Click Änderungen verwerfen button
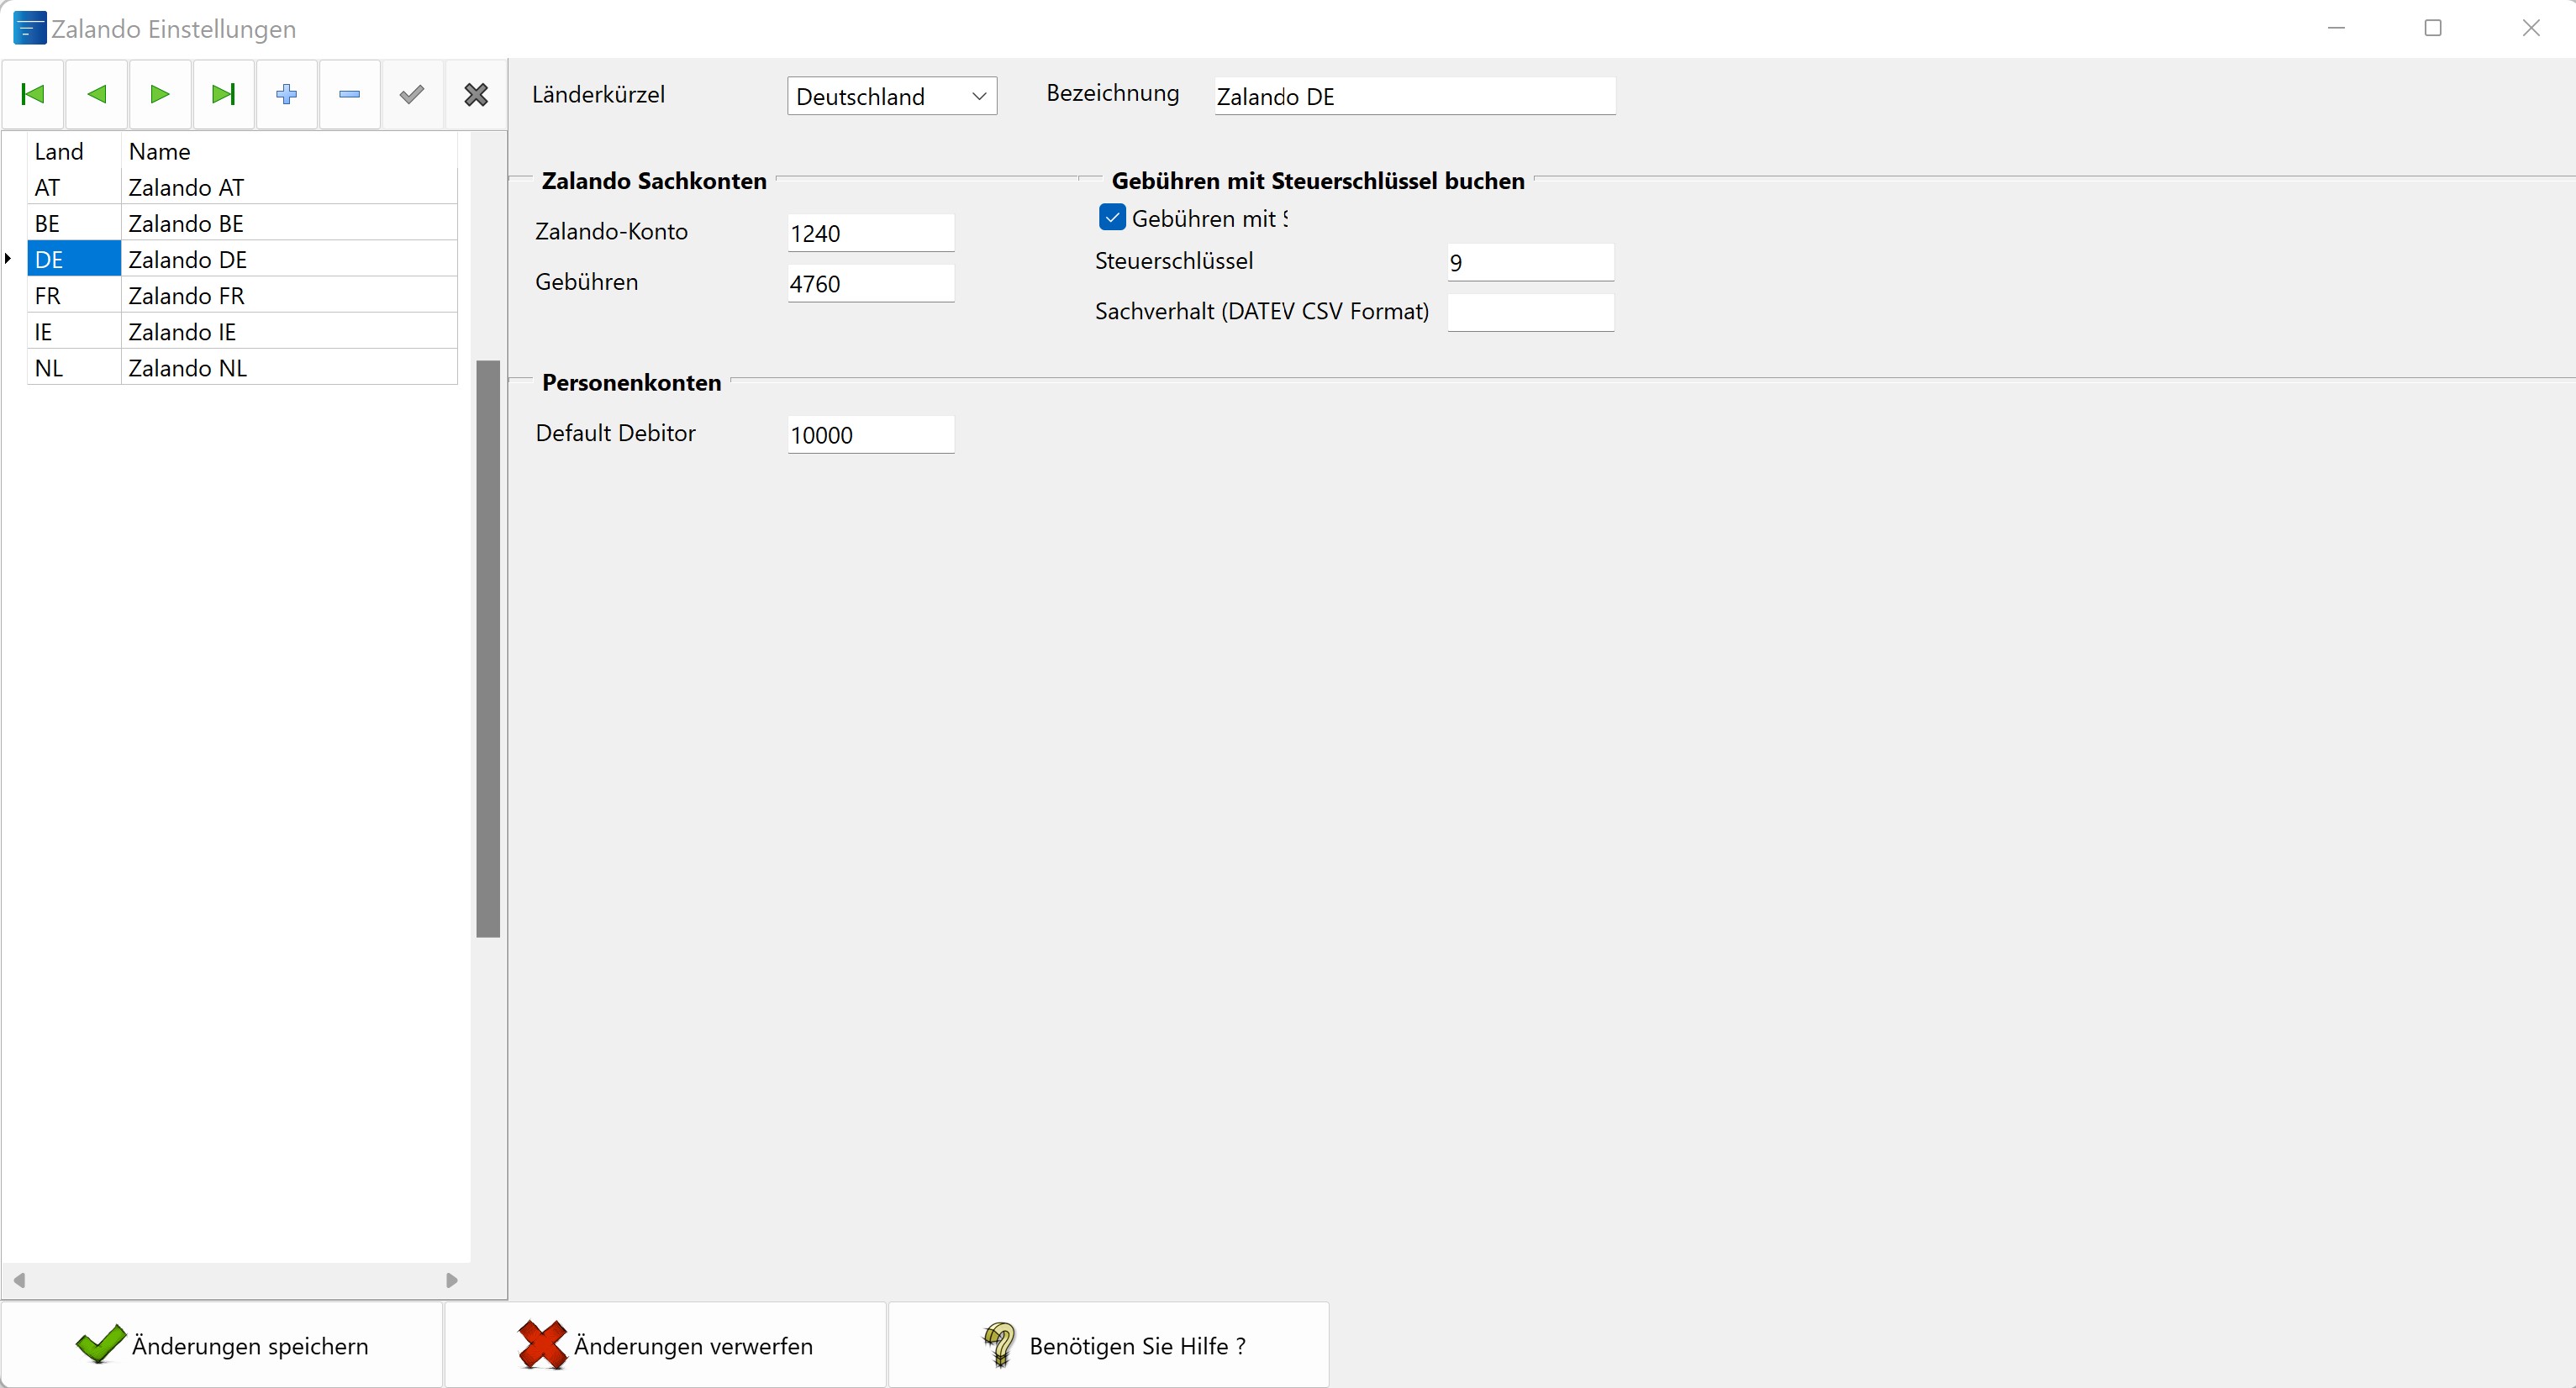The image size is (2576, 1388). click(x=665, y=1345)
